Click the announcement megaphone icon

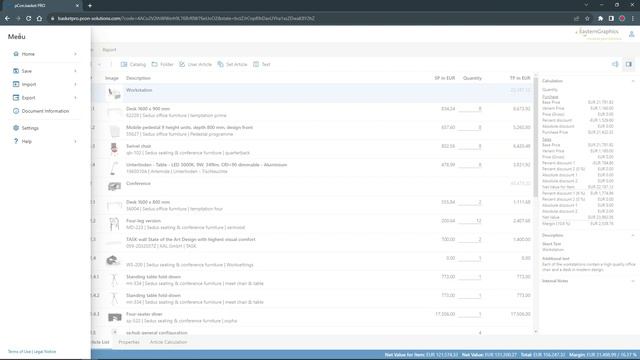click(x=615, y=64)
